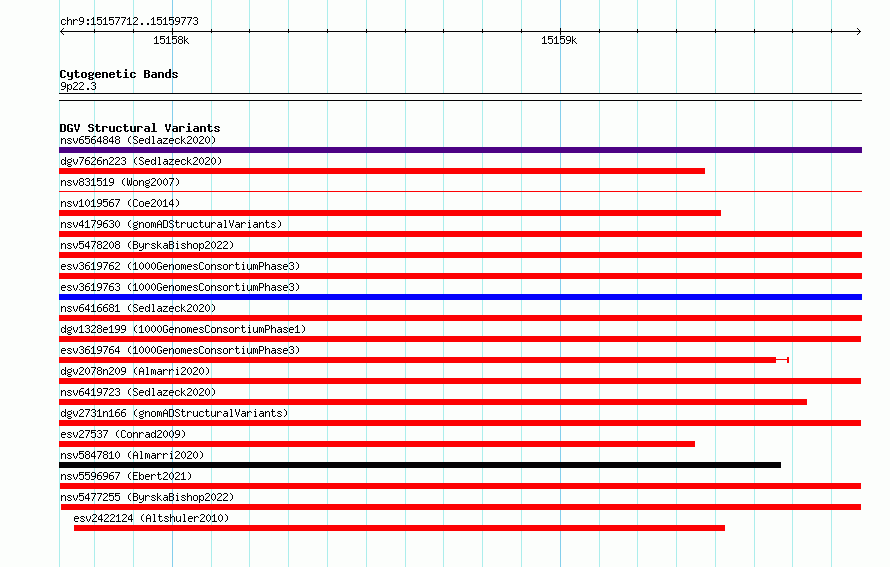Select the 9p22.3 band label
The width and height of the screenshot is (890, 567).
pos(78,86)
